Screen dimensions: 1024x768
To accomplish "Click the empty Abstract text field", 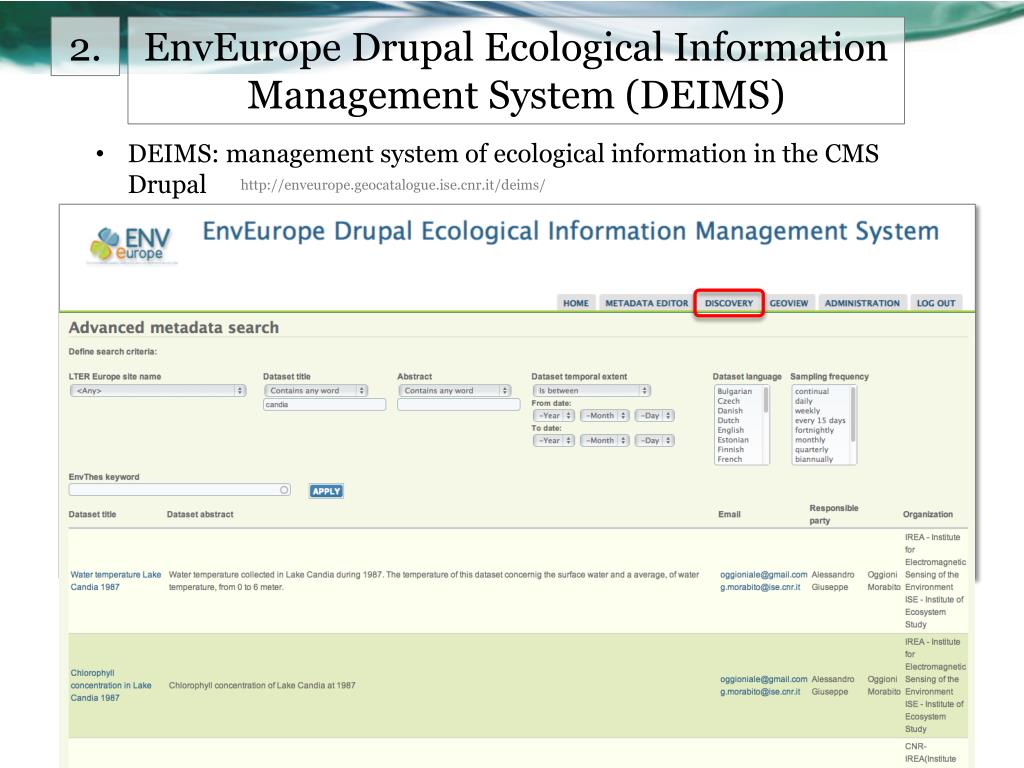I will coord(458,405).
